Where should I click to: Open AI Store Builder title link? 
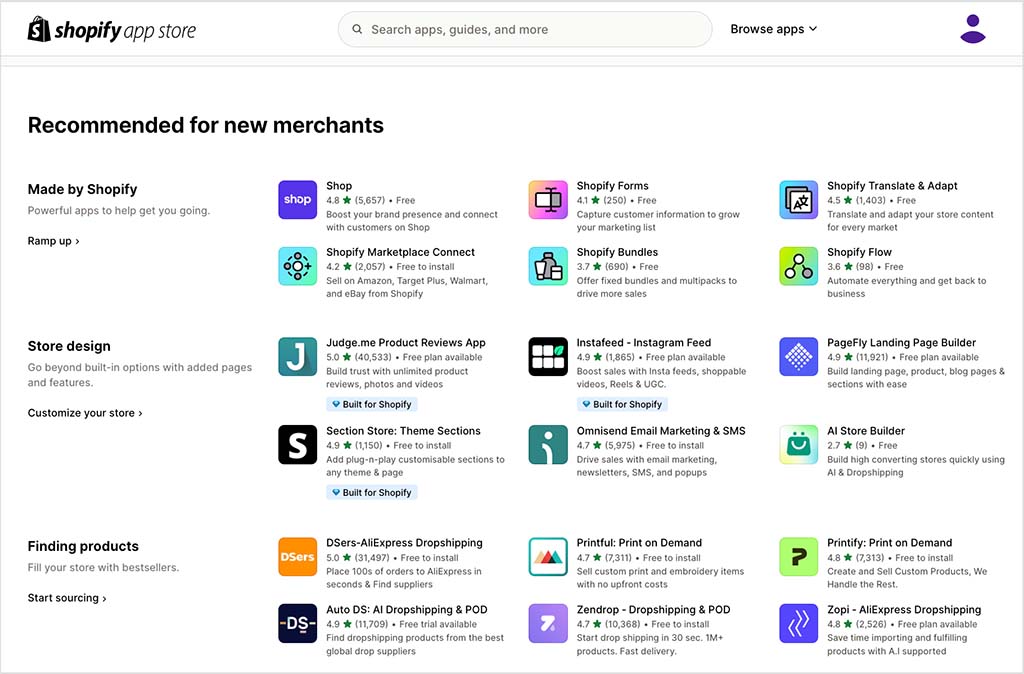click(x=866, y=431)
